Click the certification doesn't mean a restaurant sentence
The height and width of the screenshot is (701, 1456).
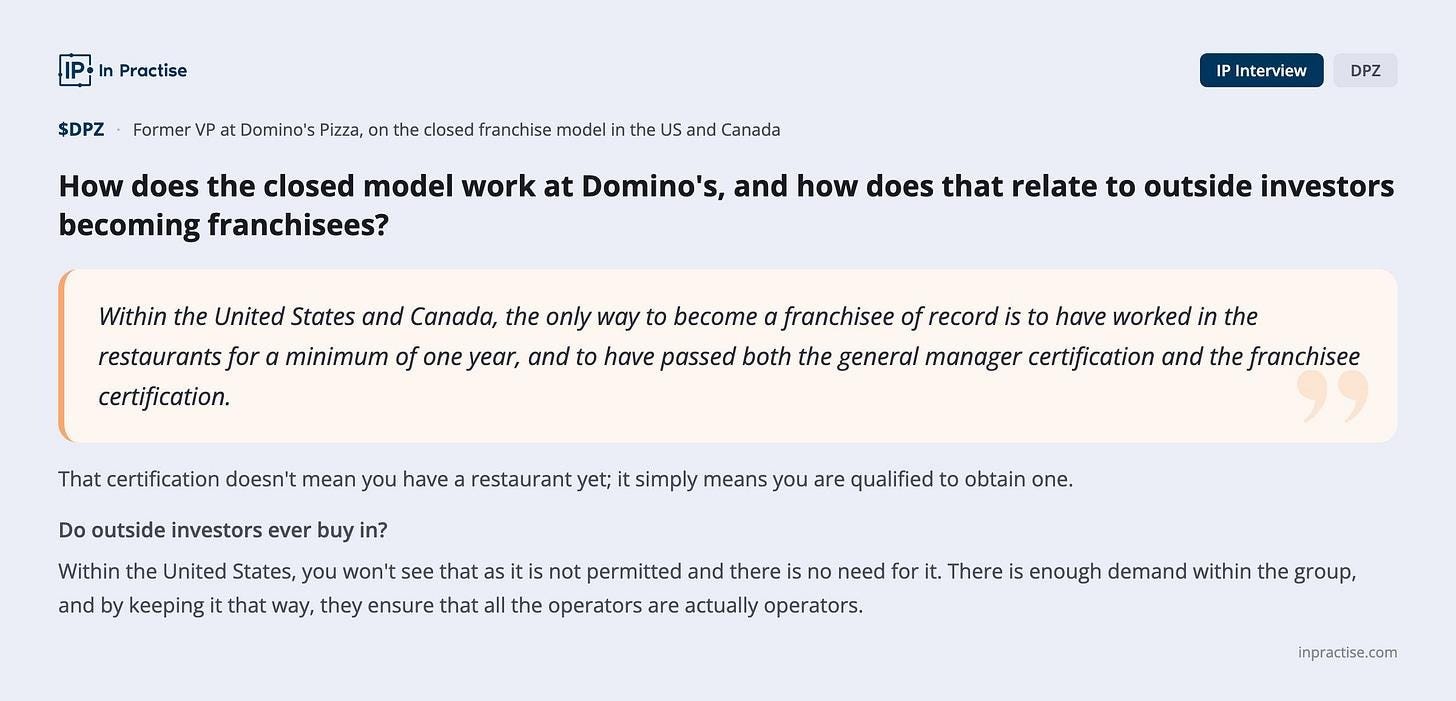pos(565,479)
